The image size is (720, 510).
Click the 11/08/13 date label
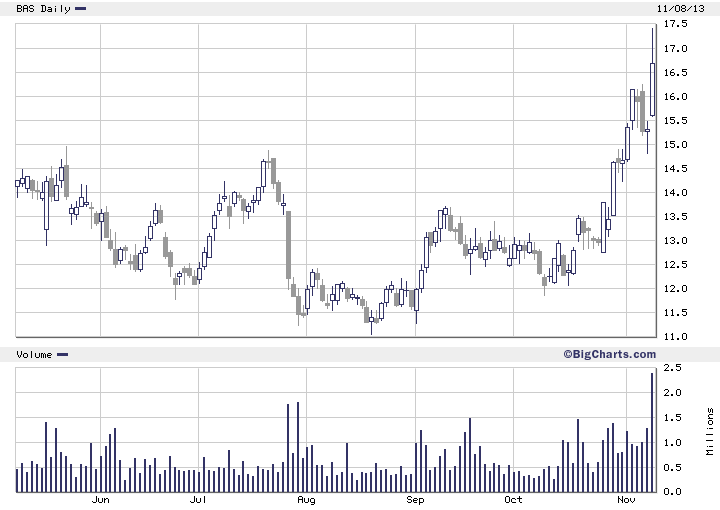click(x=681, y=9)
